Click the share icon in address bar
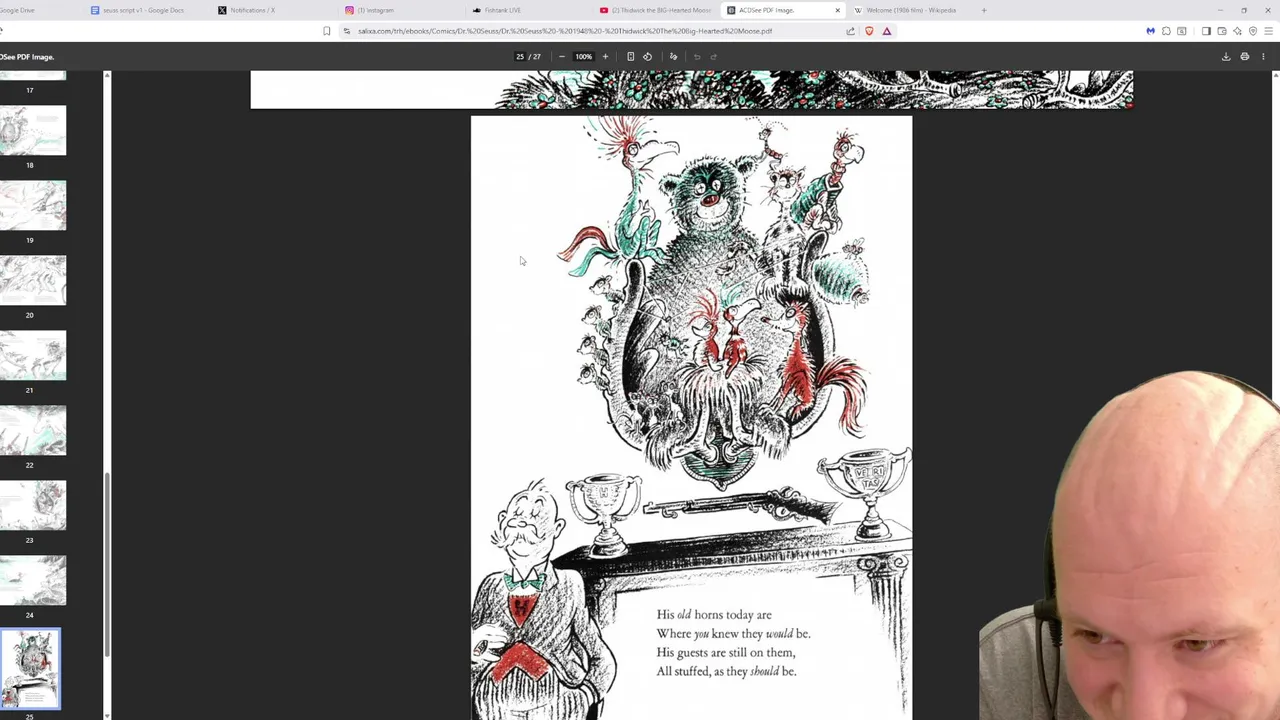The image size is (1280, 720). click(851, 31)
